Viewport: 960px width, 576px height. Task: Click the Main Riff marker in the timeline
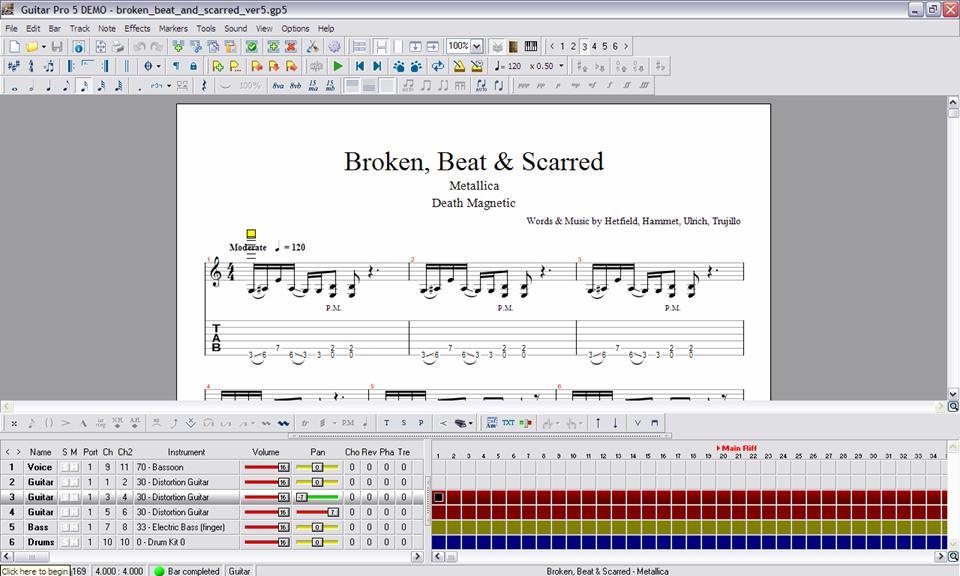[735, 448]
